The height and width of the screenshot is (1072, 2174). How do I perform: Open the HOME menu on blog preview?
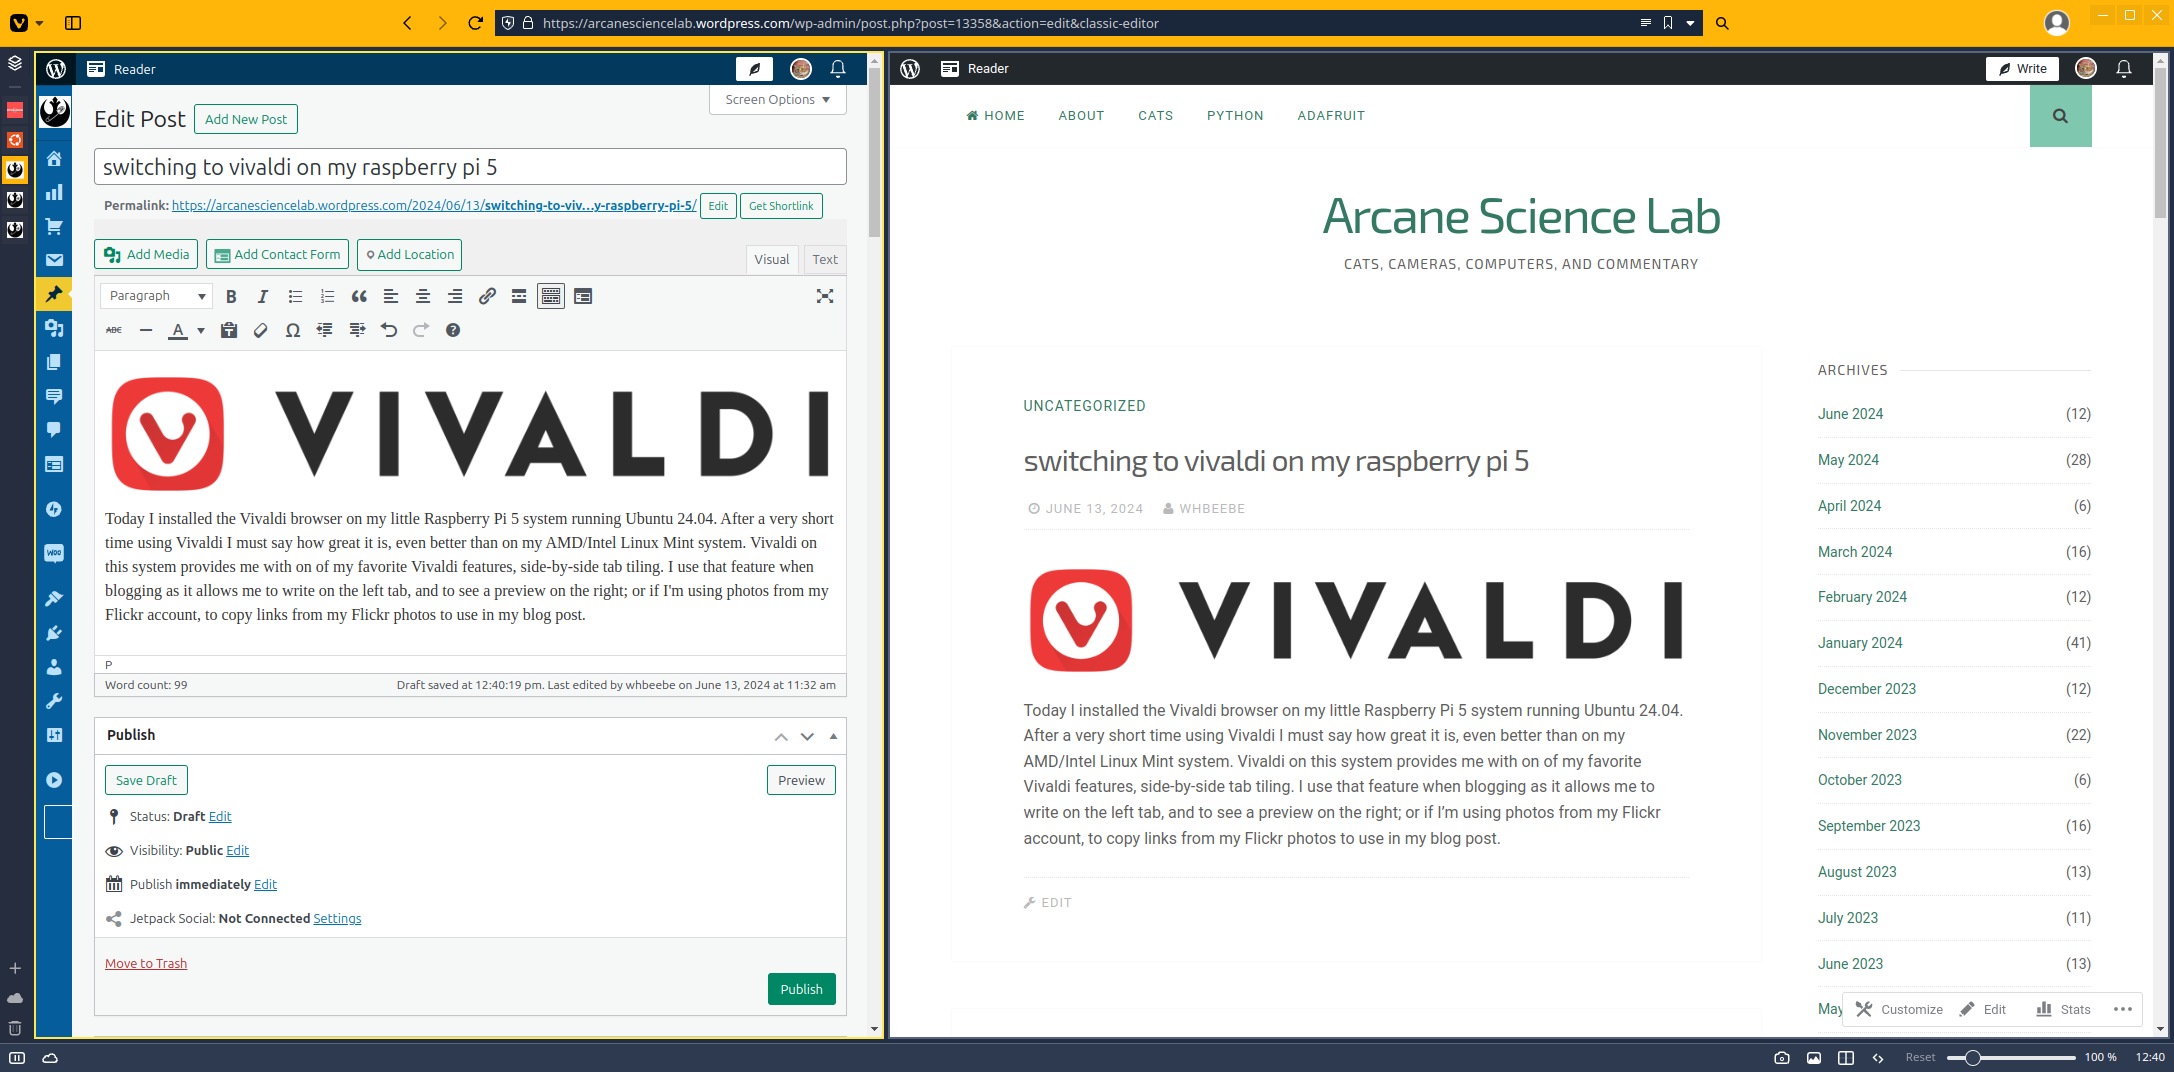996,116
